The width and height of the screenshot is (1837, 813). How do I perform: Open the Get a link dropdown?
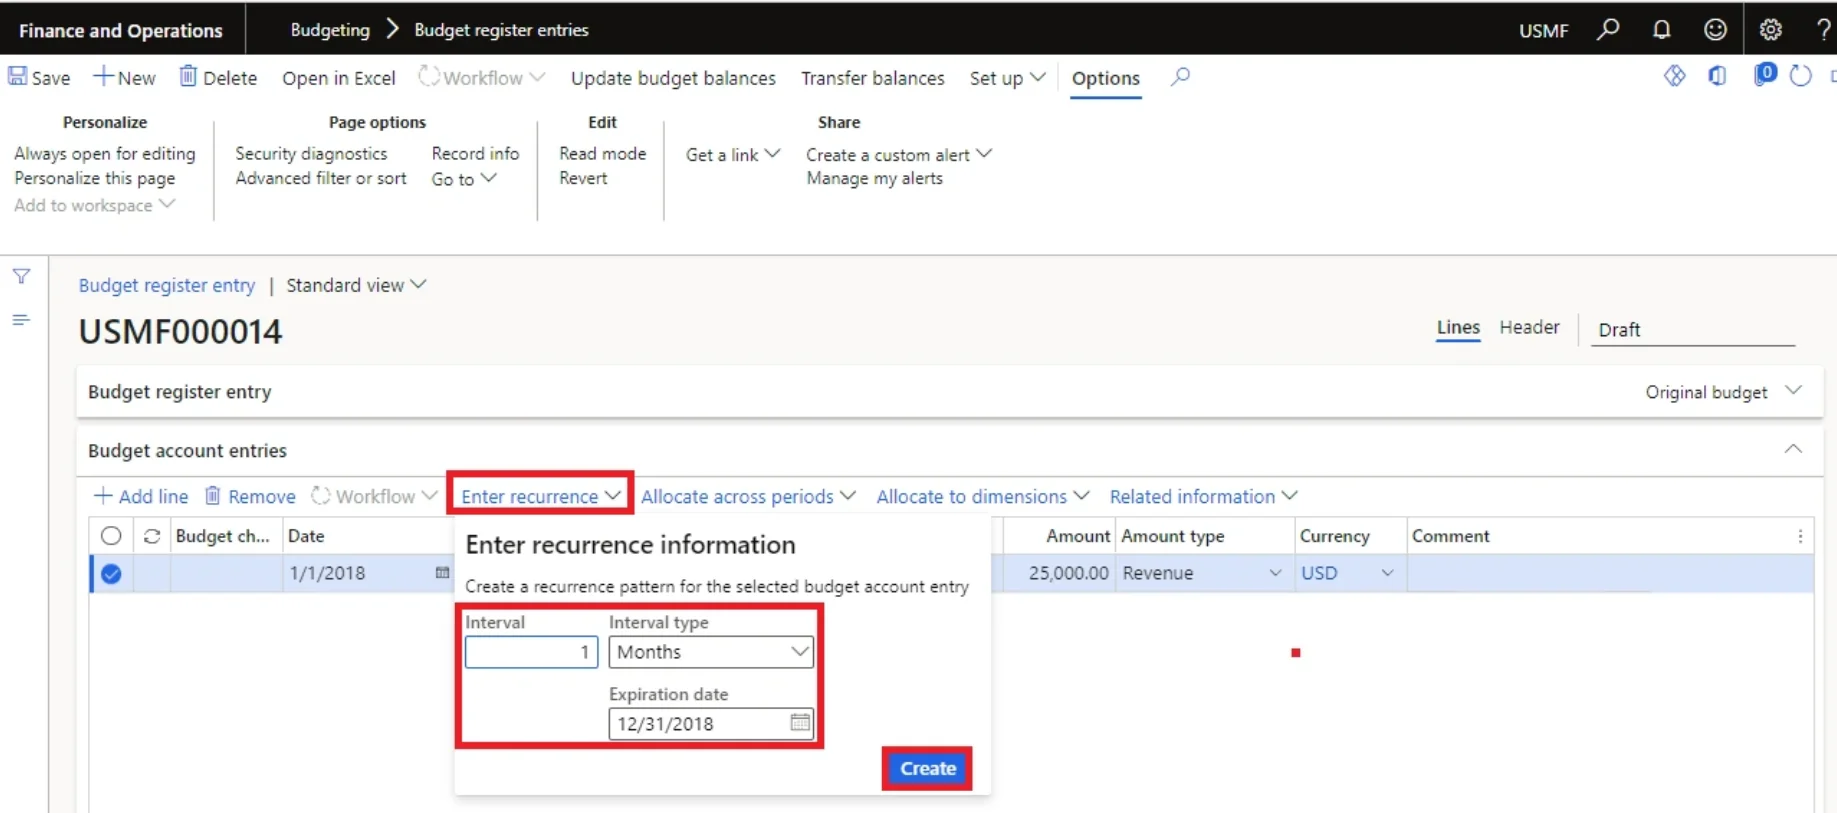[x=733, y=154]
